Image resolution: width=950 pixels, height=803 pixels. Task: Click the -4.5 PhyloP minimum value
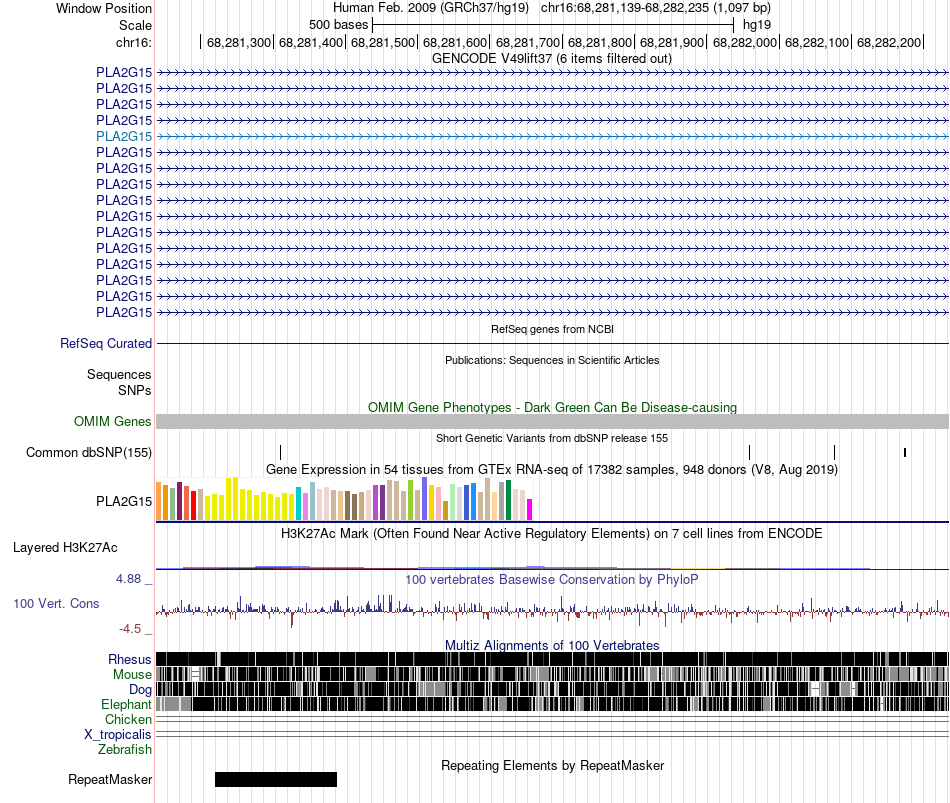tap(130, 629)
